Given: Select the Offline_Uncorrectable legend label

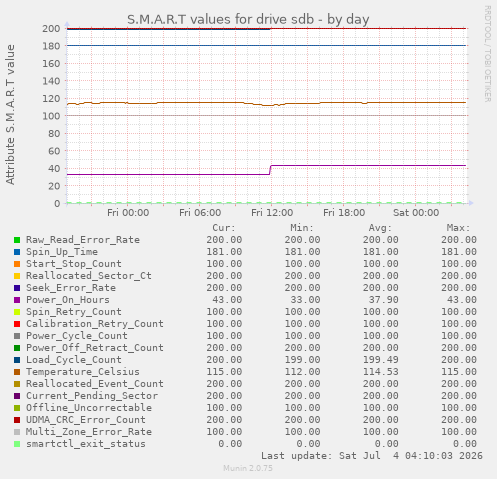Looking at the screenshot, I should [89, 408].
